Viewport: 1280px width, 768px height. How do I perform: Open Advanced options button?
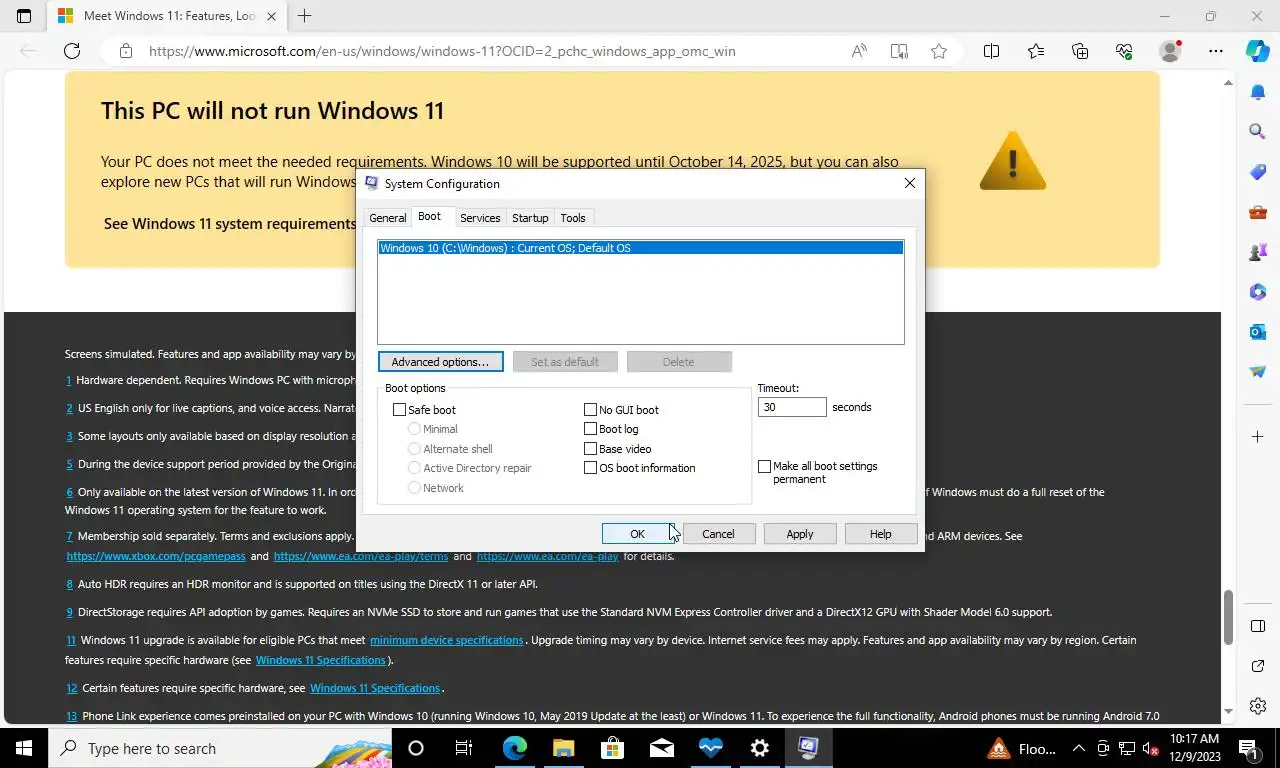440,362
